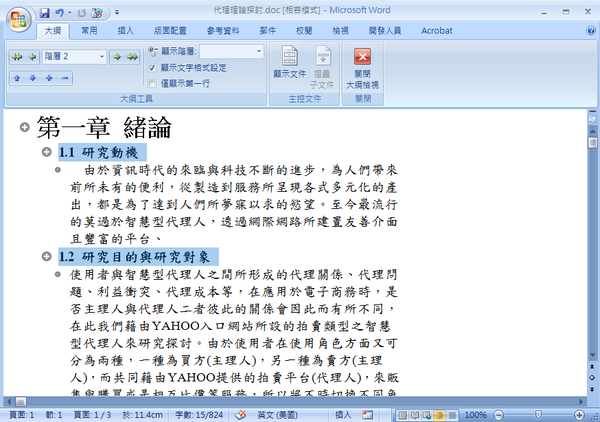Switch to Draft view in status bar
This screenshot has height=422, width=600.
pyautogui.click(x=452, y=415)
